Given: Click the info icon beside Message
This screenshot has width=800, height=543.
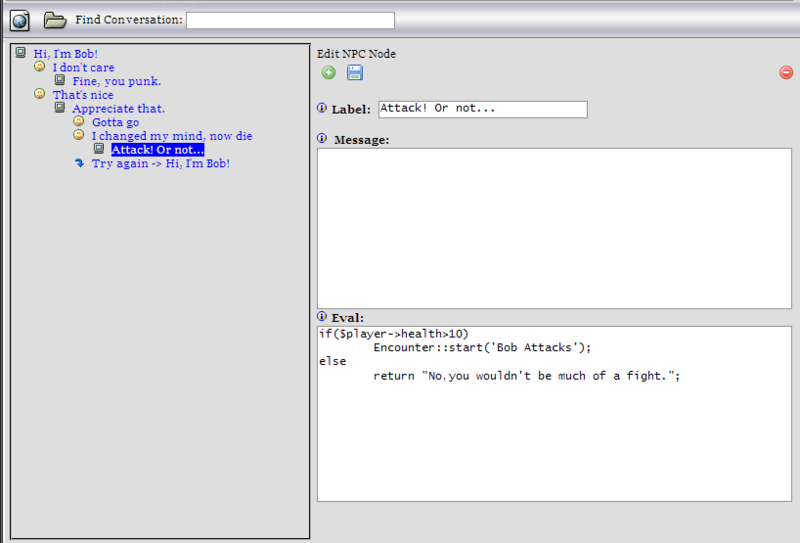Looking at the screenshot, I should click(322, 139).
